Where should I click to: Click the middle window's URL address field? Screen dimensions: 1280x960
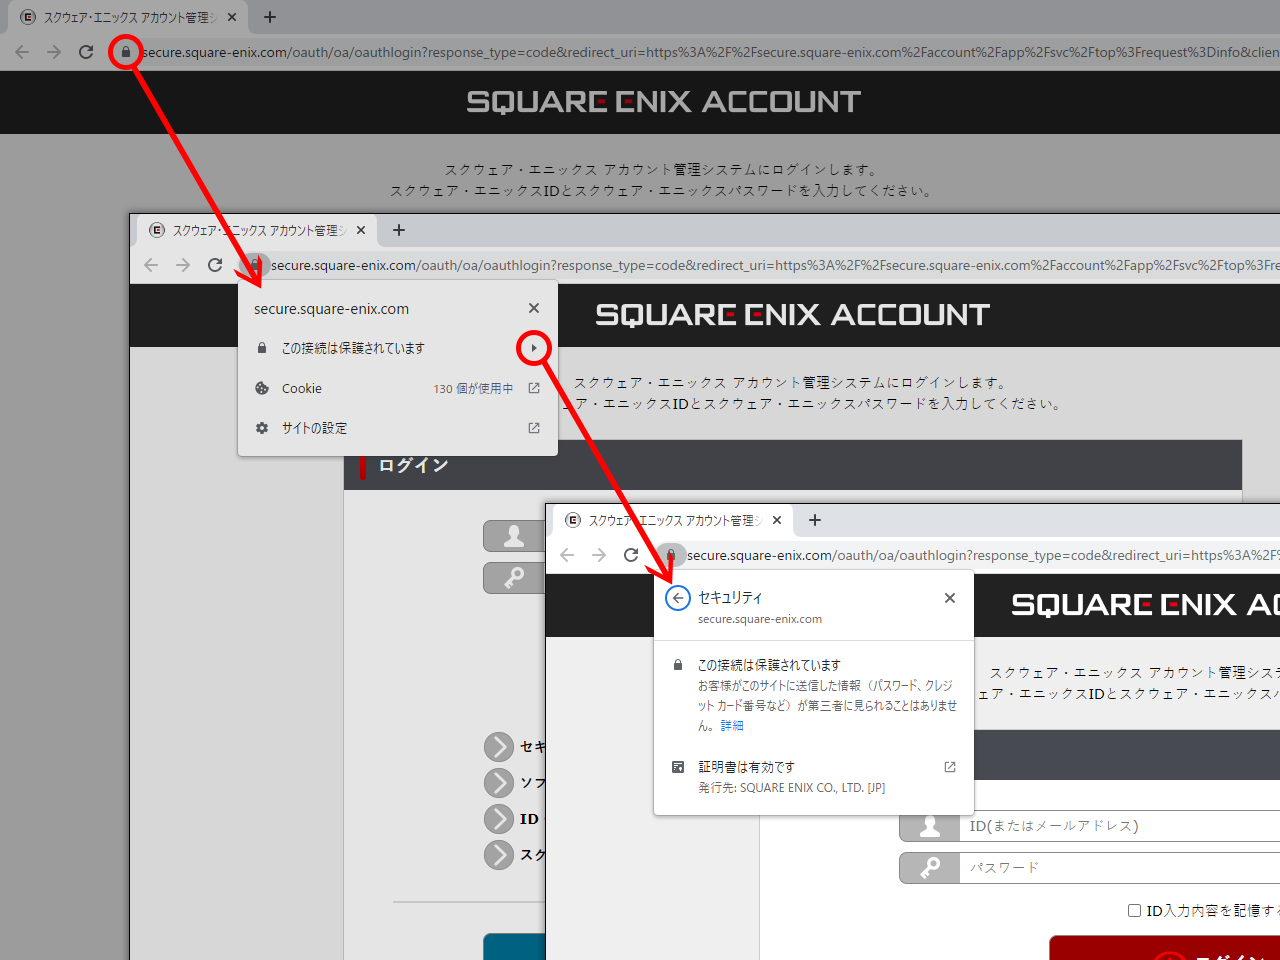point(775,265)
